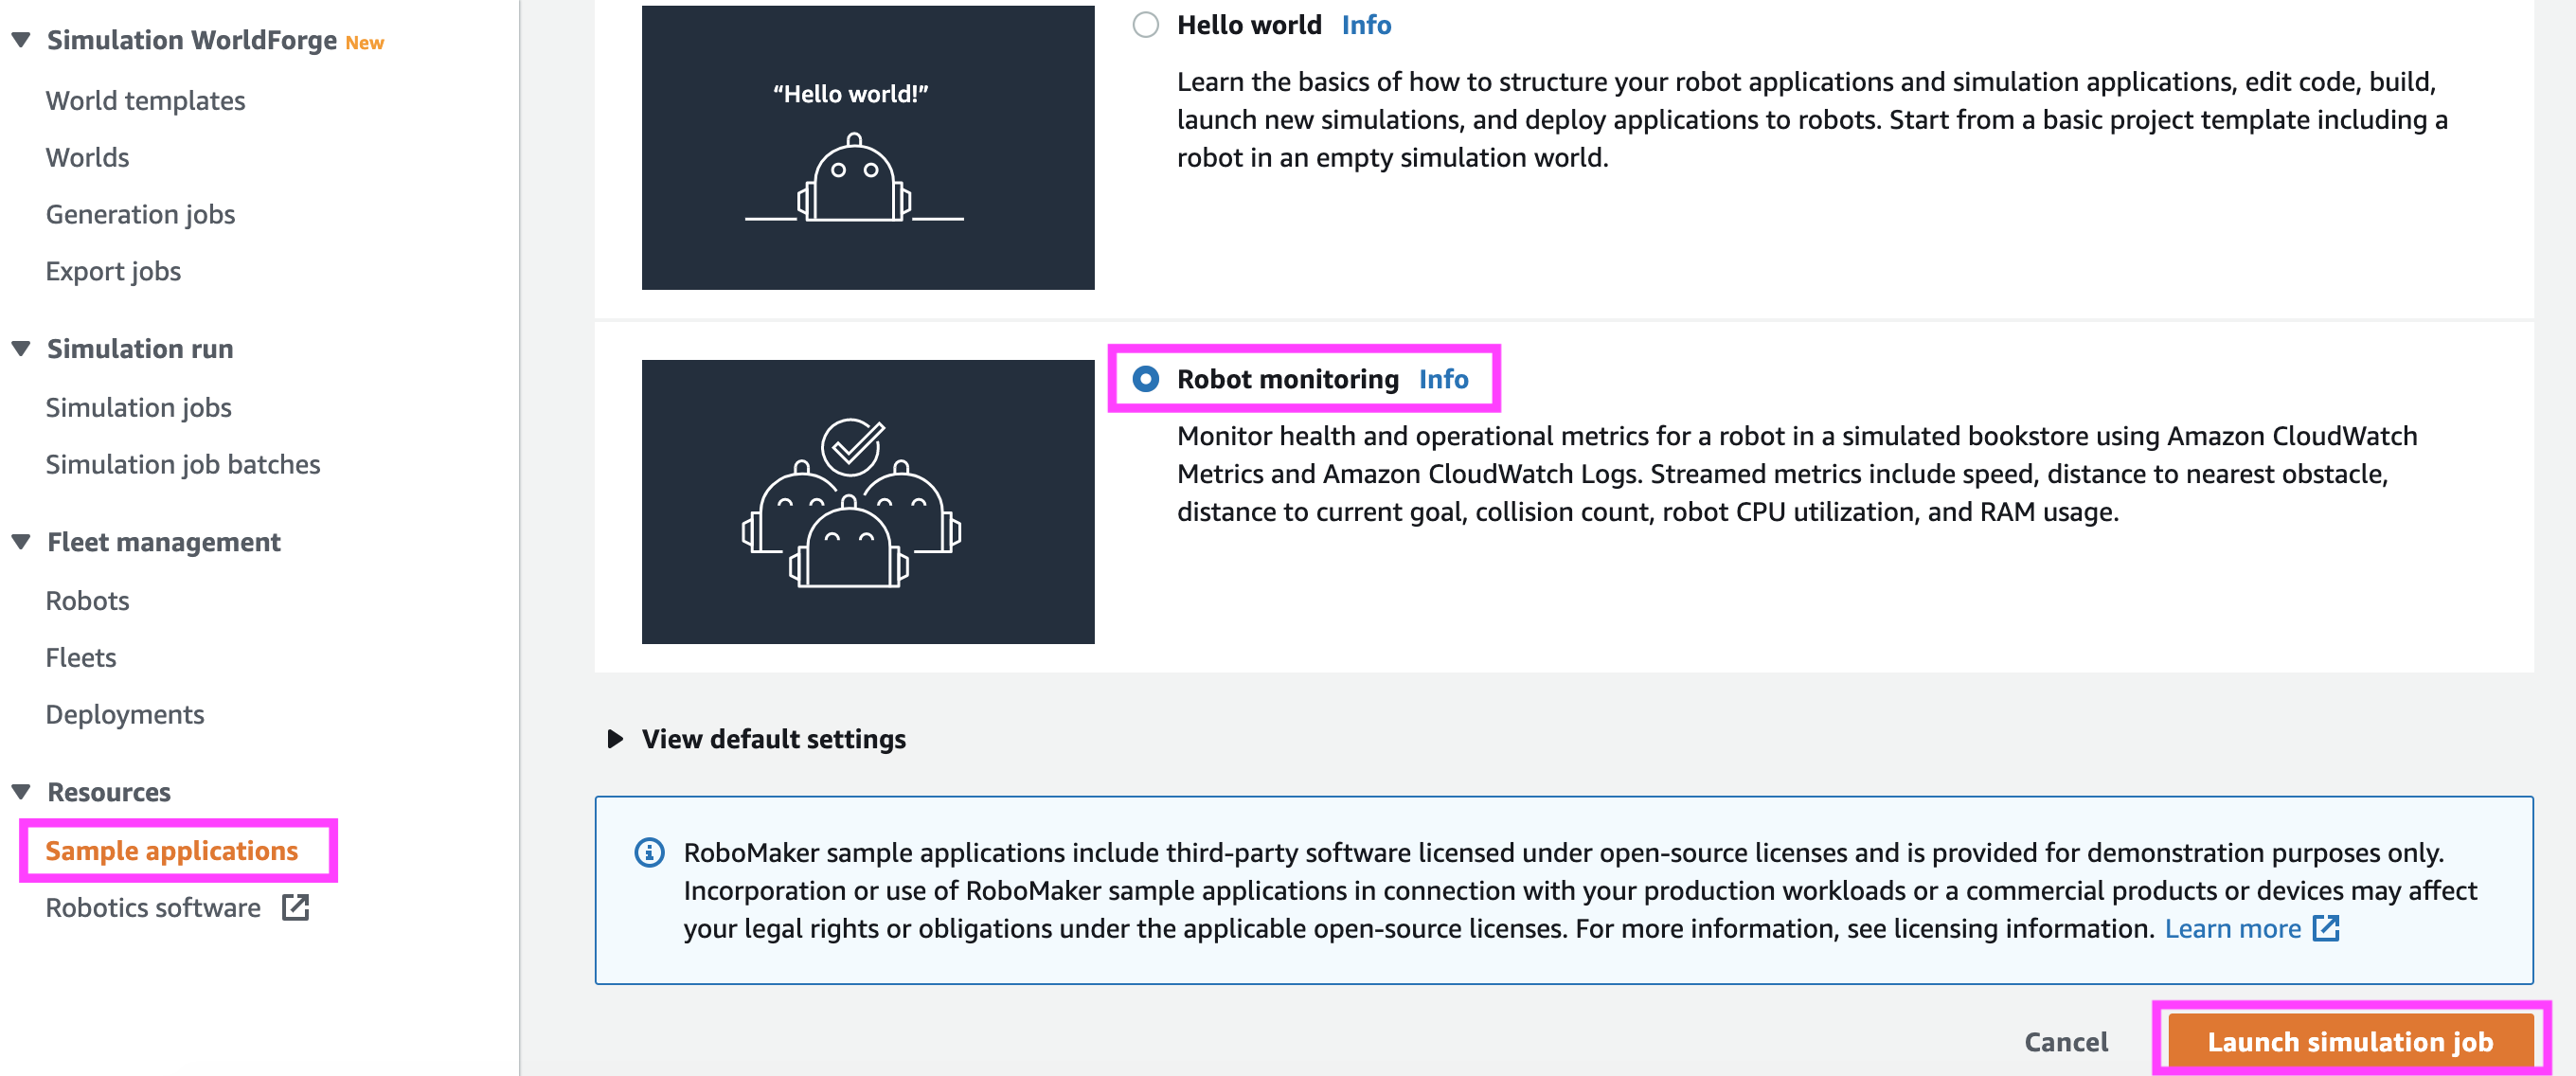Collapse the Simulation run section
Viewport: 2576px width, 1076px height.
tap(20, 348)
